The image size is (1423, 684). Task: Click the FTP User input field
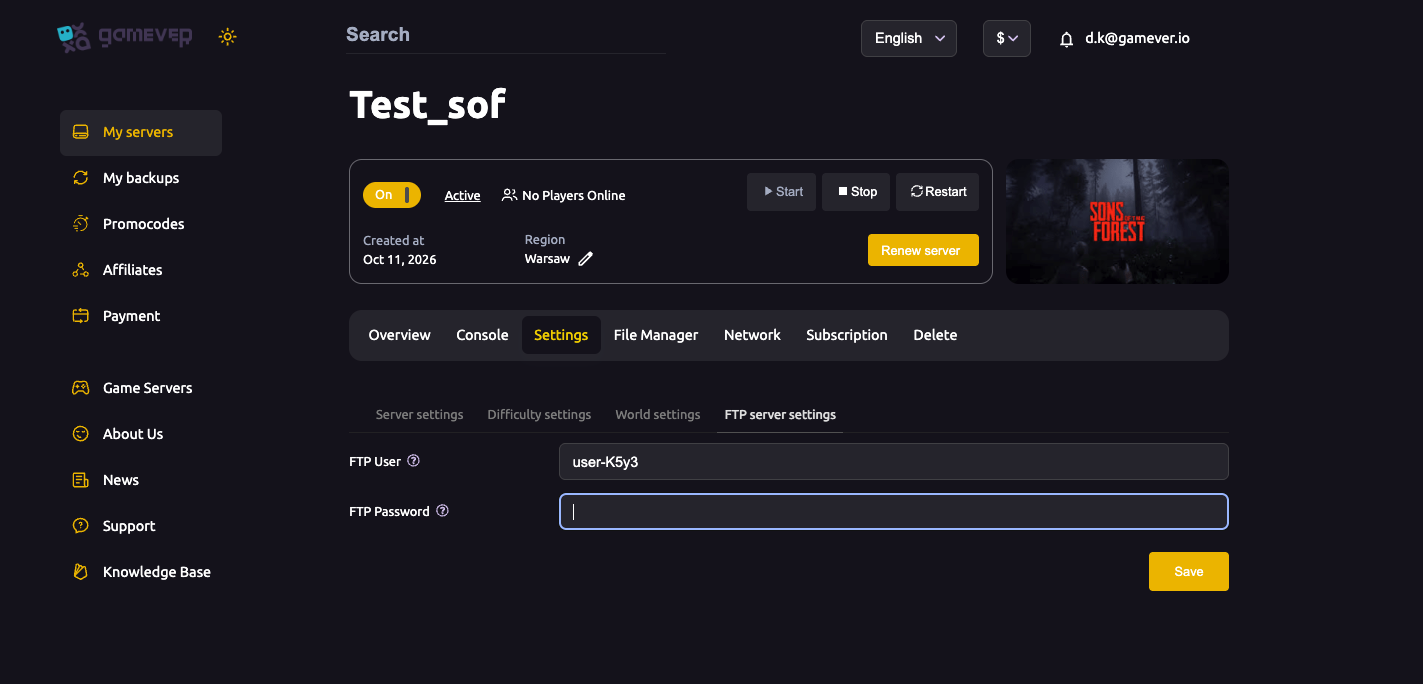893,462
